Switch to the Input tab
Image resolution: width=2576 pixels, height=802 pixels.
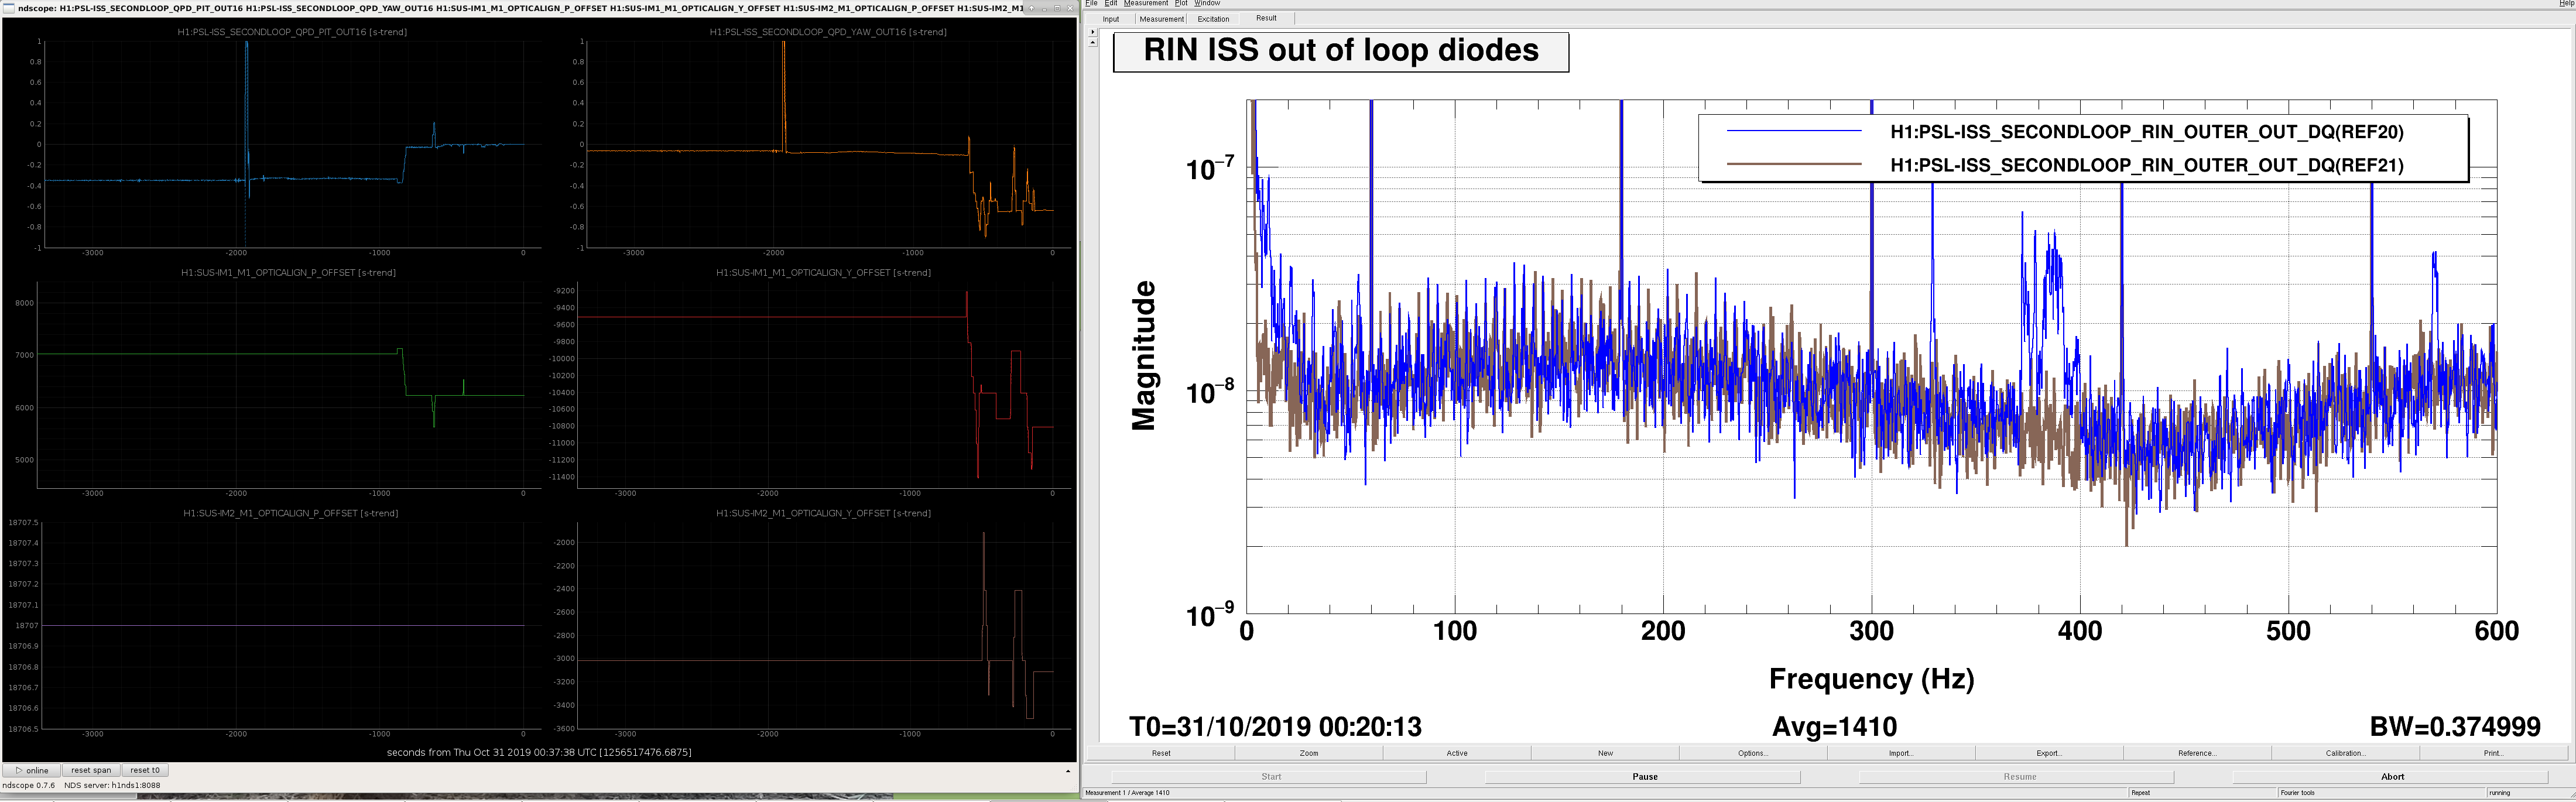pos(1111,19)
